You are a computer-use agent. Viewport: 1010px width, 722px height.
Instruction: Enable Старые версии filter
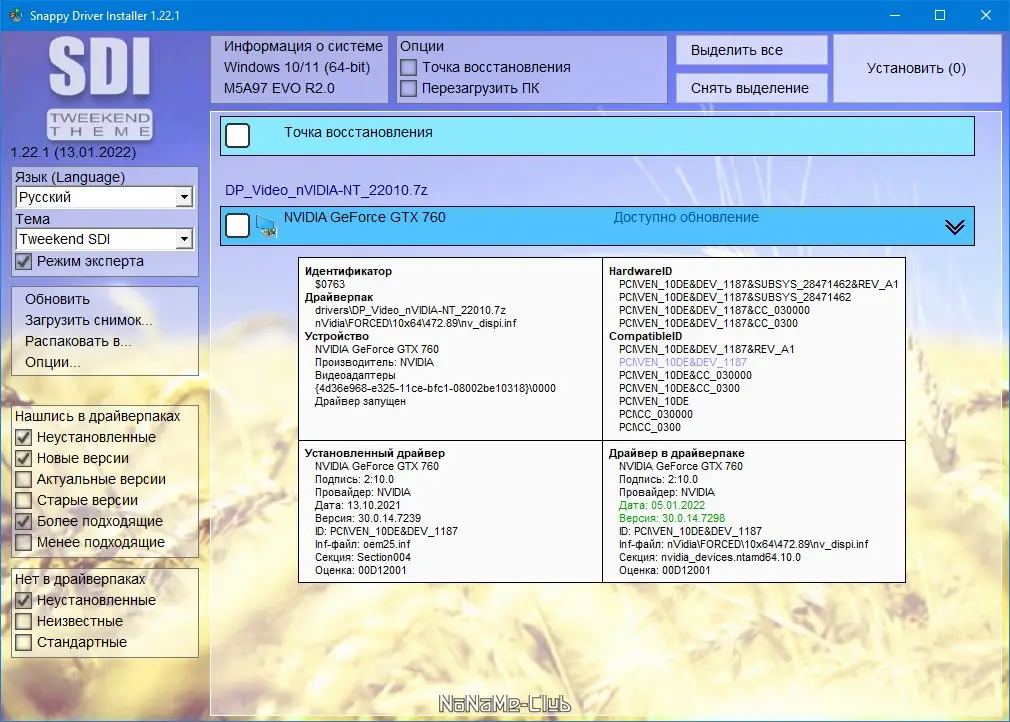[x=24, y=500]
